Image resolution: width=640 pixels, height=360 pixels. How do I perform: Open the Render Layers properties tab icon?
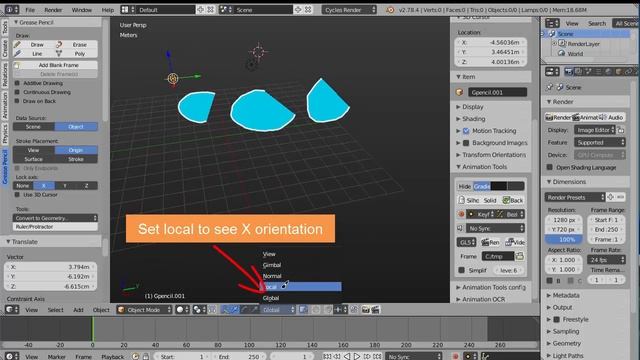coord(579,72)
